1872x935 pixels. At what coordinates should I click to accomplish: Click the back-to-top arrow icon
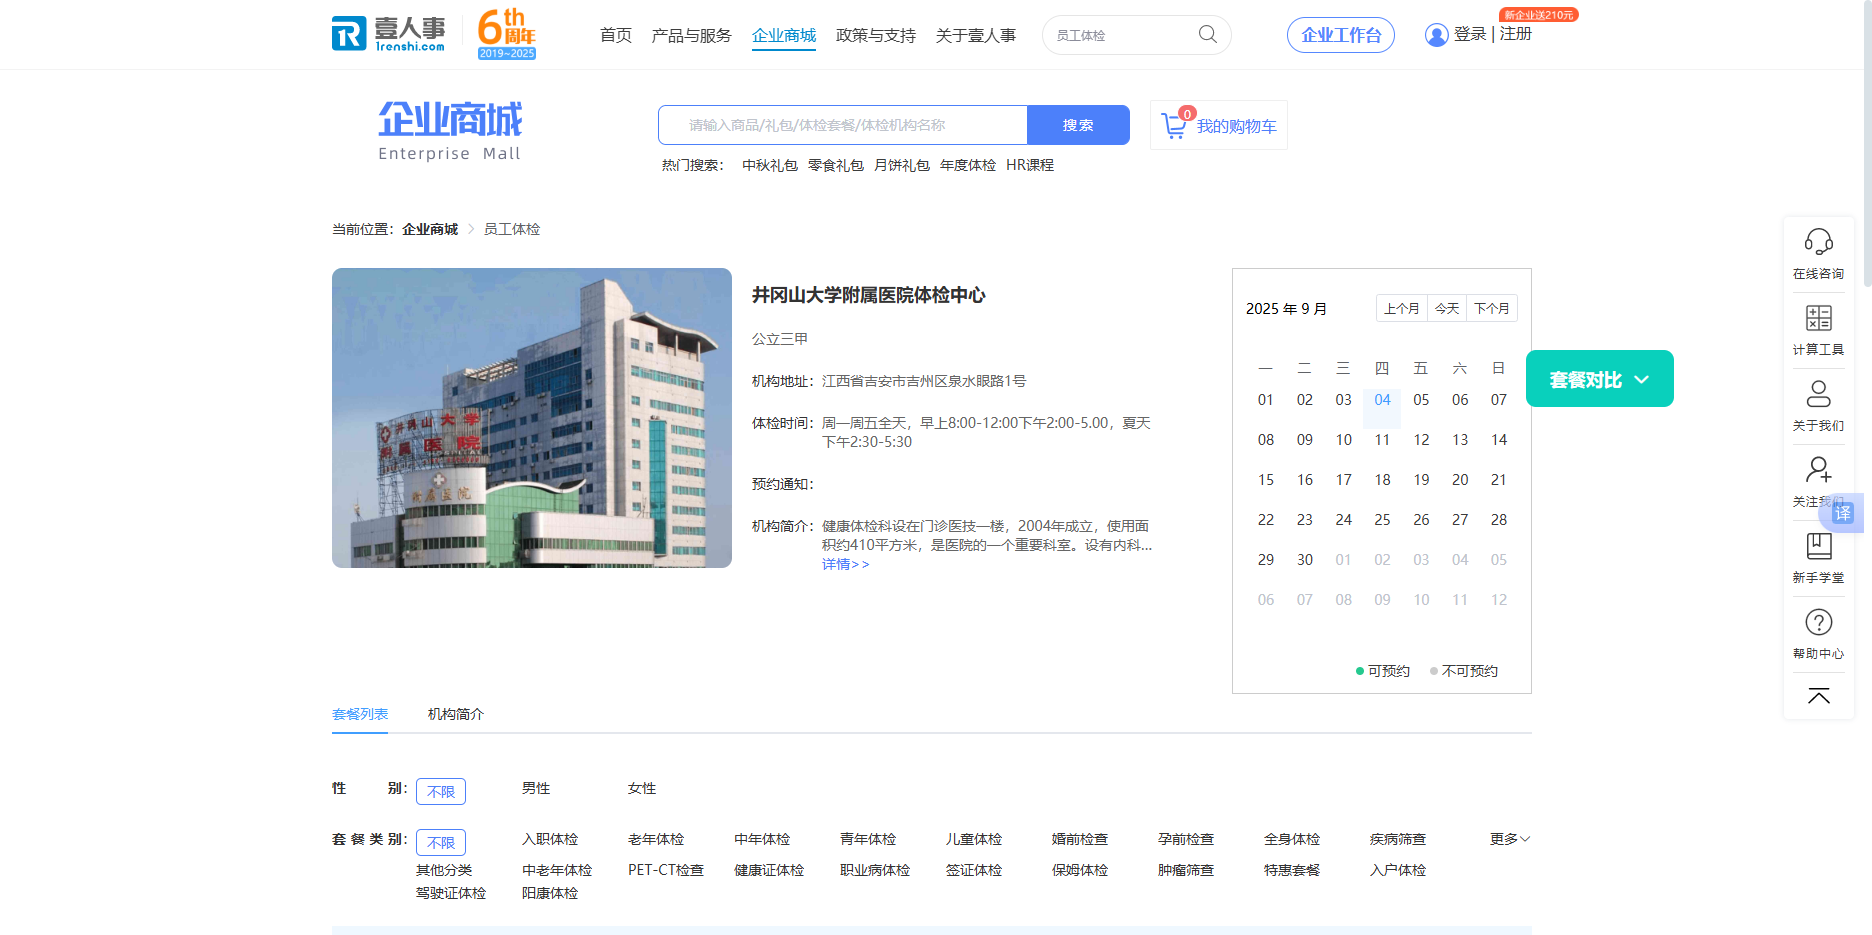point(1818,696)
